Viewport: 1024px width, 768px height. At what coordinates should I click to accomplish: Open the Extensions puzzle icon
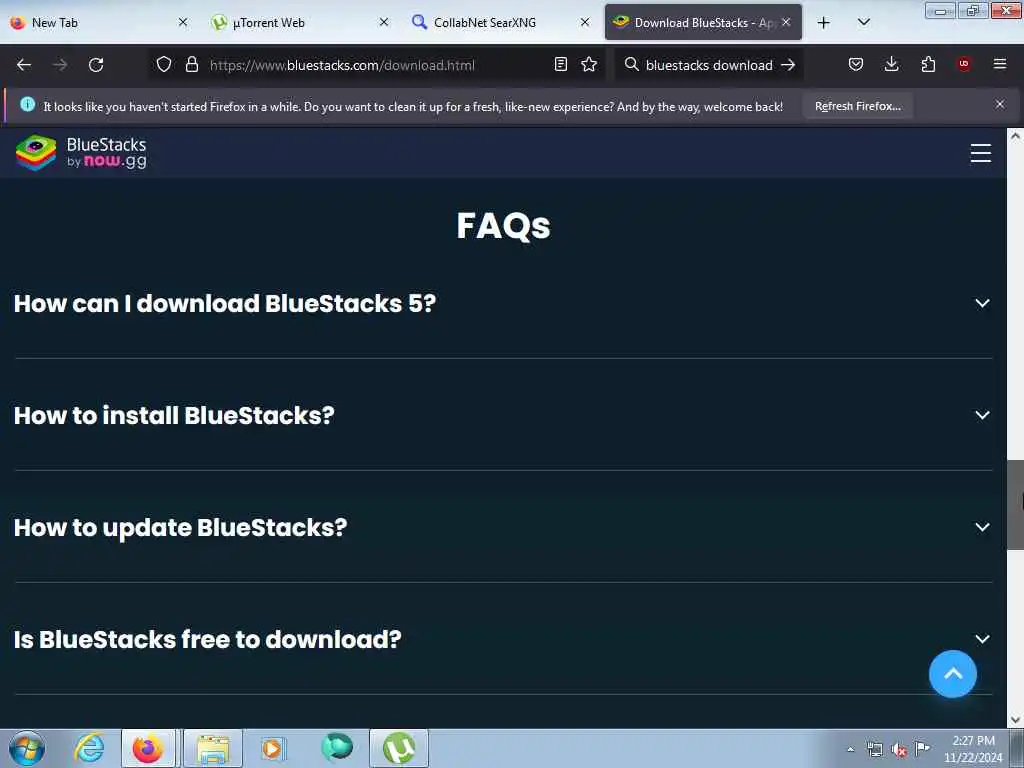click(x=928, y=65)
